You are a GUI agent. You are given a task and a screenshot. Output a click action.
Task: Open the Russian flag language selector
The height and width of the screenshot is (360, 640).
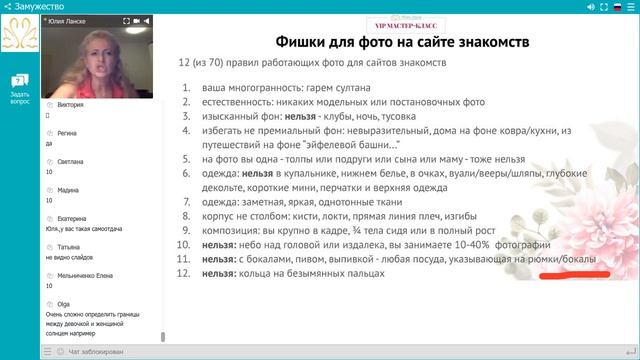(618, 7)
